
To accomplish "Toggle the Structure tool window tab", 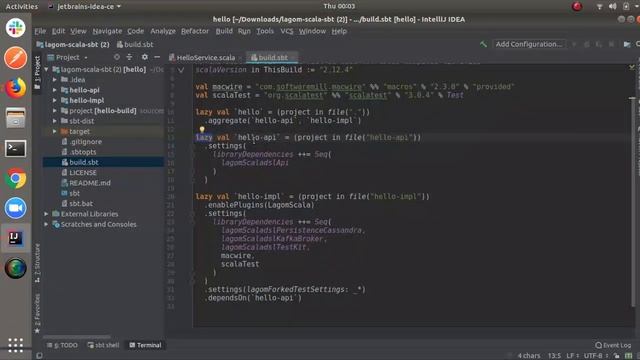I will pos(37,263).
